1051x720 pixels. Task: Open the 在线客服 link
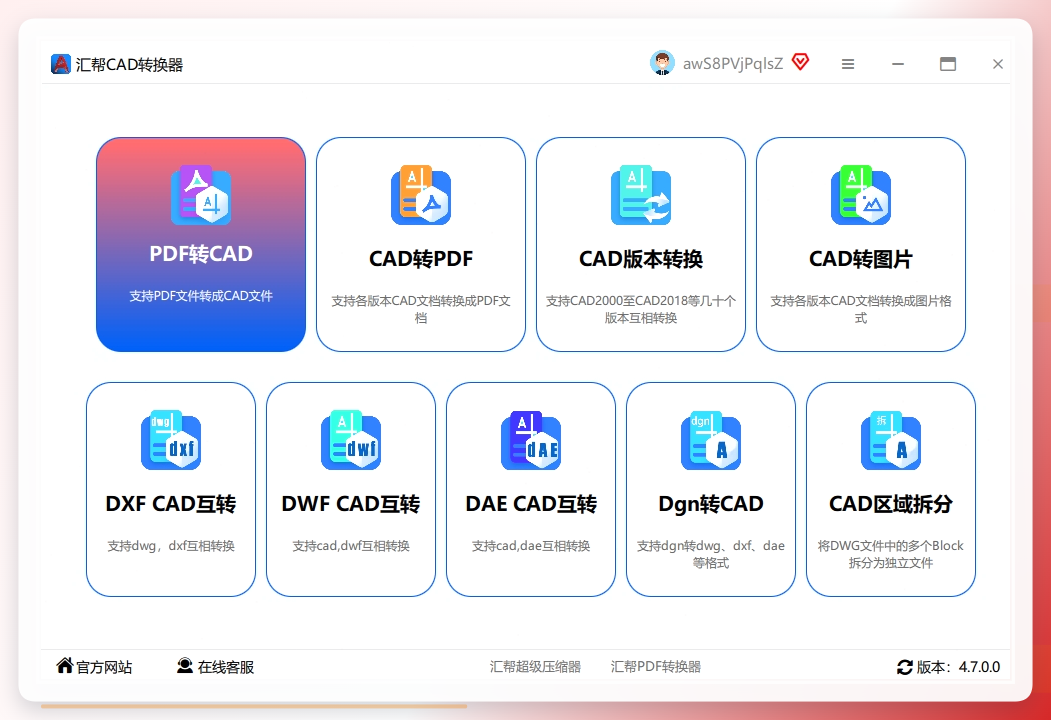coord(226,667)
